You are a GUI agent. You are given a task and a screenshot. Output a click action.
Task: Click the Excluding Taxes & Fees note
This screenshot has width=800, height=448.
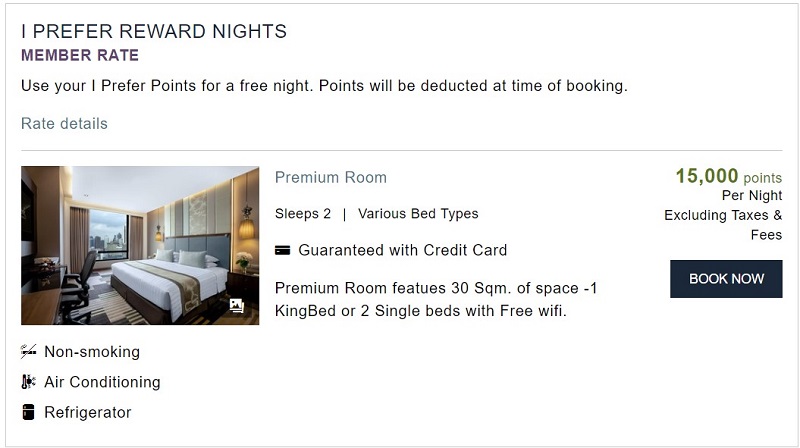[723, 225]
